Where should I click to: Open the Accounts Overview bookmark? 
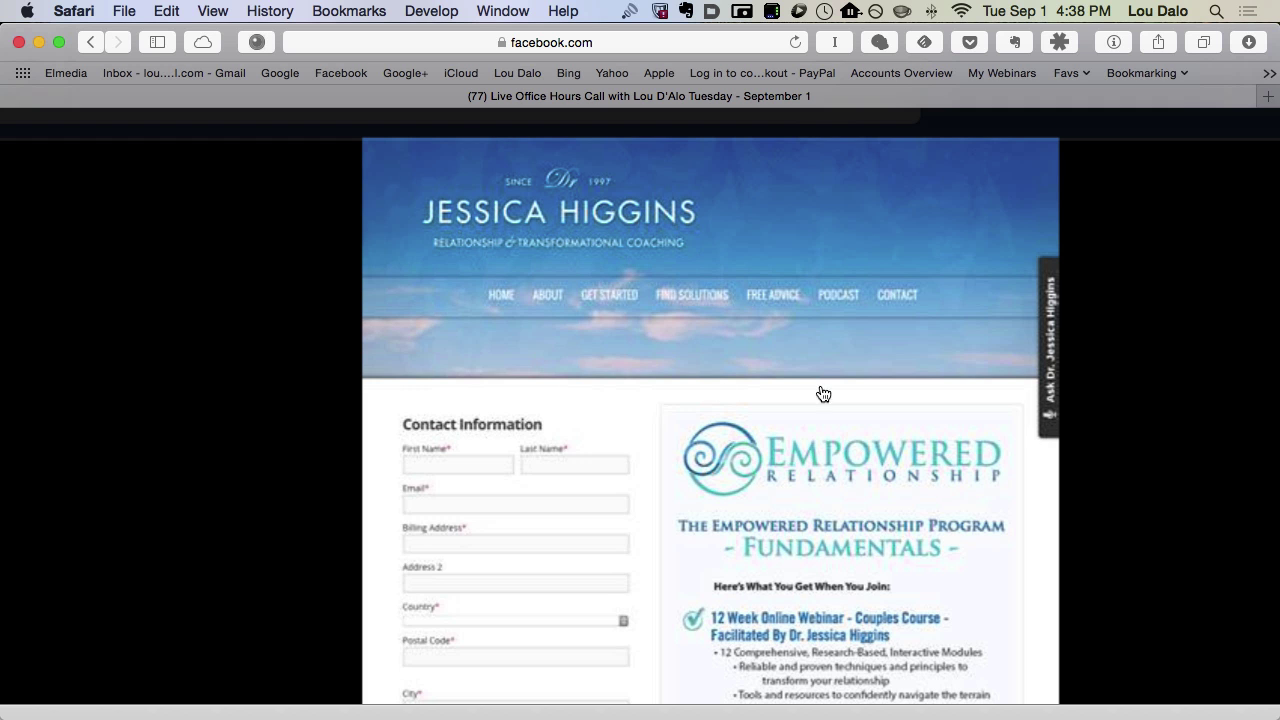(x=901, y=73)
